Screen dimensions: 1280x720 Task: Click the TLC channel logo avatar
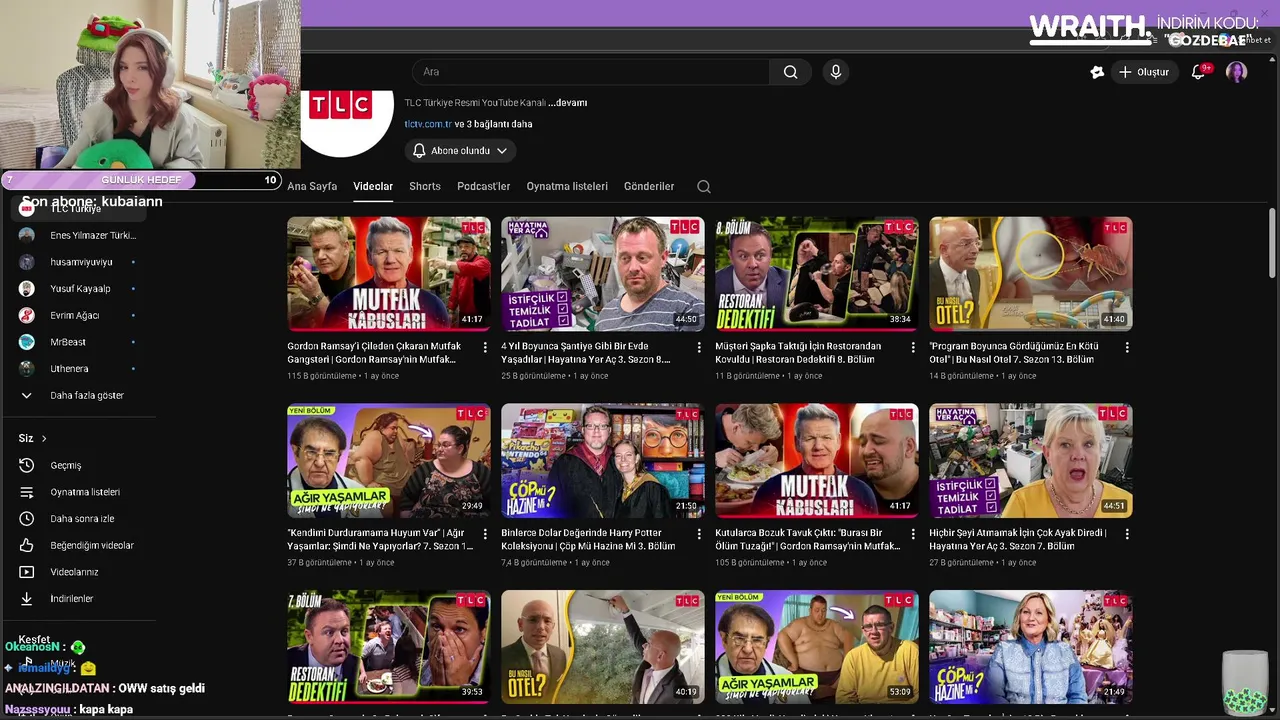tap(347, 122)
